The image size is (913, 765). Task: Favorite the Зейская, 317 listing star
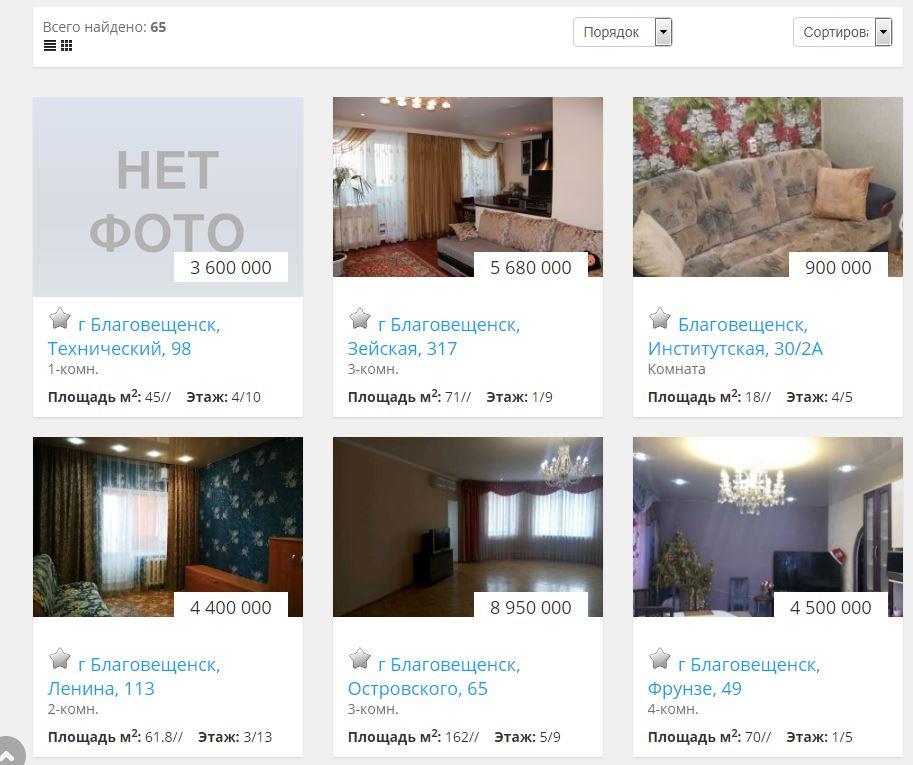pos(359,318)
